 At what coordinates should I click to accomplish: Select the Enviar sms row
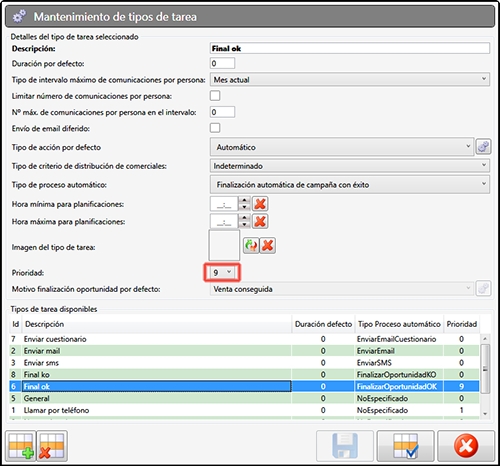click(x=244, y=363)
